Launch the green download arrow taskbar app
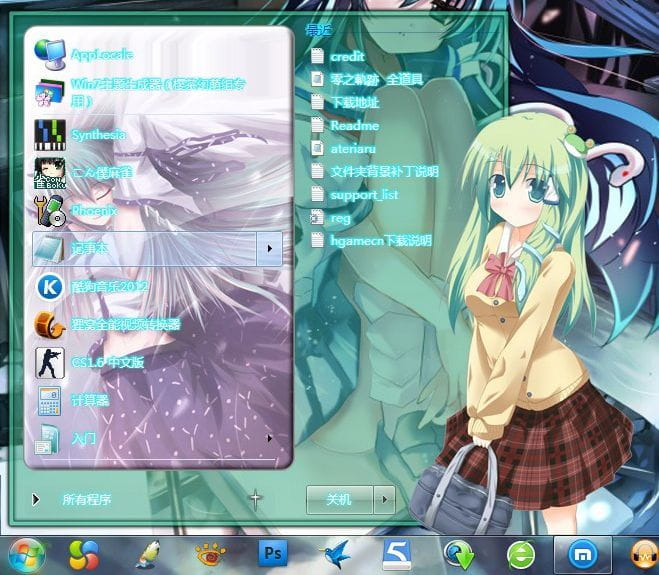Image resolution: width=659 pixels, height=575 pixels. 459,553
